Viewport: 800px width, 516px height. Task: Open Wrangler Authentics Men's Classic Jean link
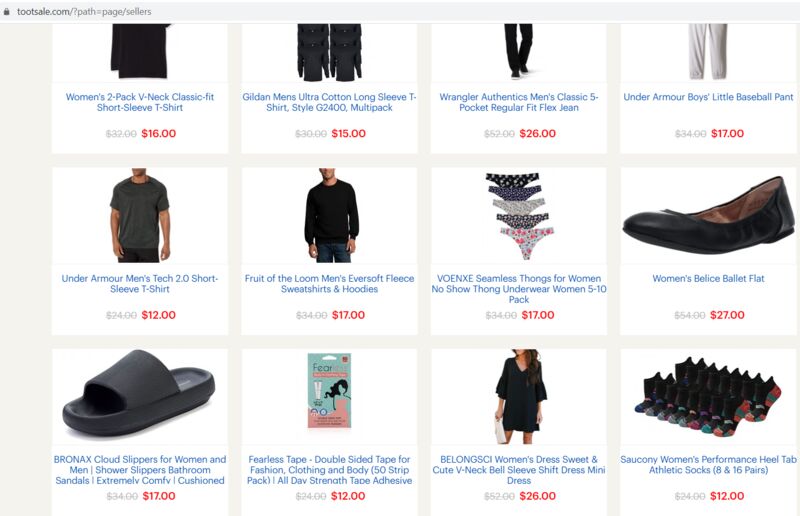pyautogui.click(x=519, y=102)
